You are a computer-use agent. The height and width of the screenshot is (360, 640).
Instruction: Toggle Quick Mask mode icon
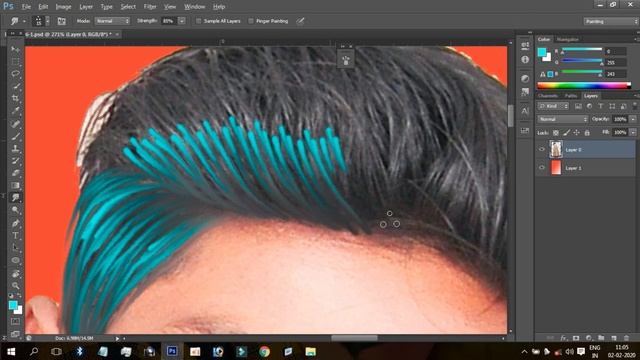[x=16, y=322]
